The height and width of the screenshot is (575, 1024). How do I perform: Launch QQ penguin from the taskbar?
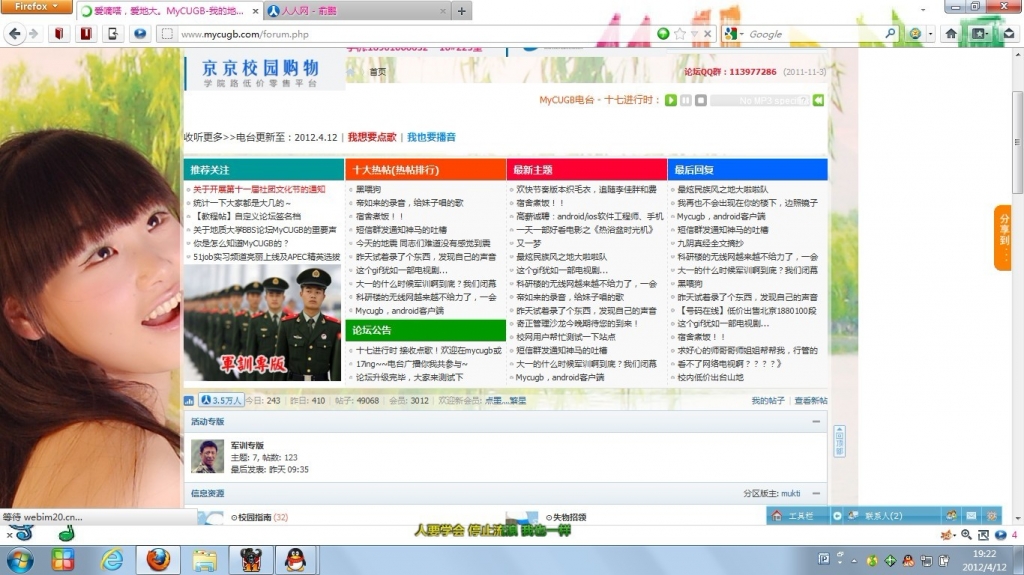click(295, 560)
